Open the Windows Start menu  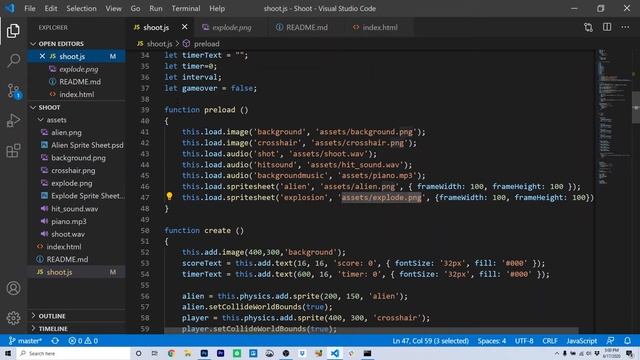8,353
